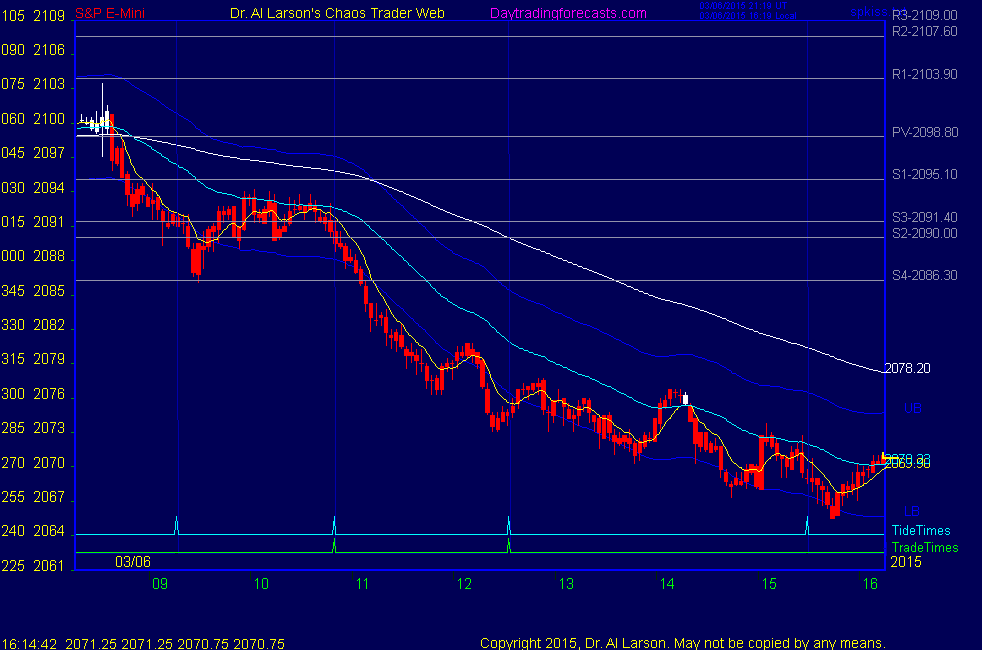
Task: Click the 2078.20 moving average value
Action: pyautogui.click(x=907, y=368)
